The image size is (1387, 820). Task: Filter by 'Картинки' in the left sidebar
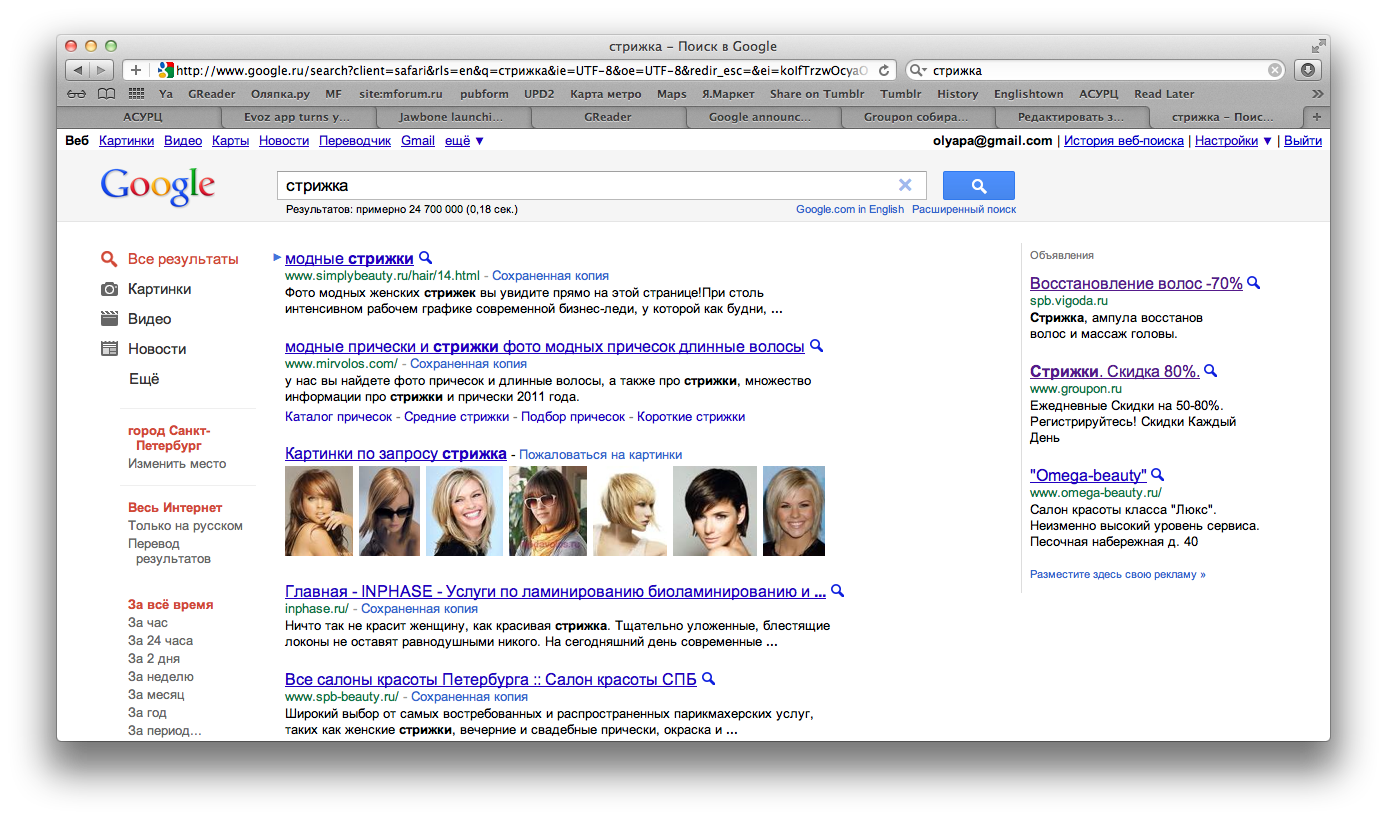159,289
